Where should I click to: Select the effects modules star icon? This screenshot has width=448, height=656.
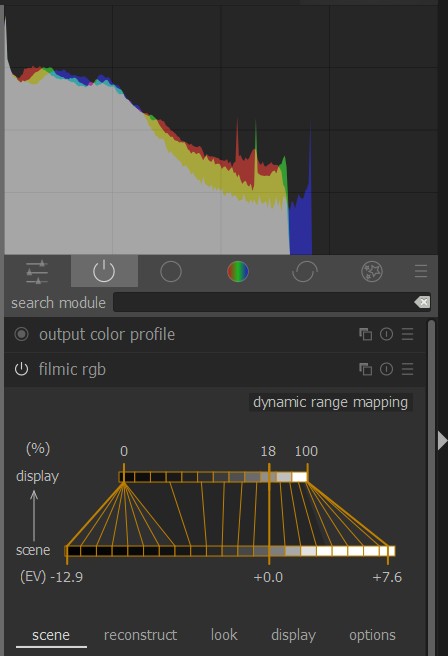pyautogui.click(x=372, y=272)
